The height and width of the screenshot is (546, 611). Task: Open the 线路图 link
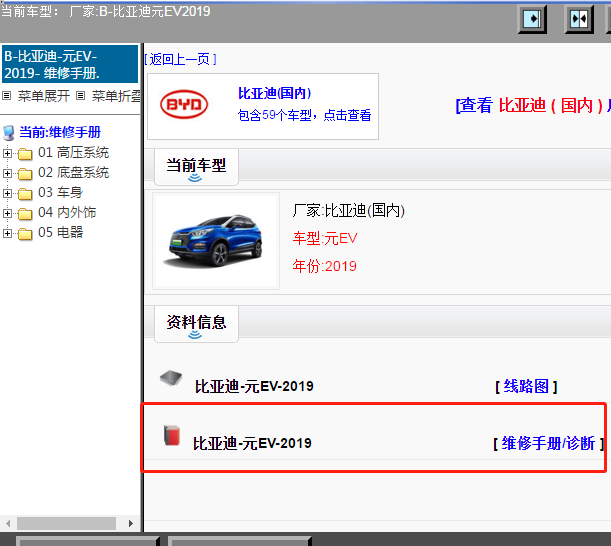[x=526, y=386]
